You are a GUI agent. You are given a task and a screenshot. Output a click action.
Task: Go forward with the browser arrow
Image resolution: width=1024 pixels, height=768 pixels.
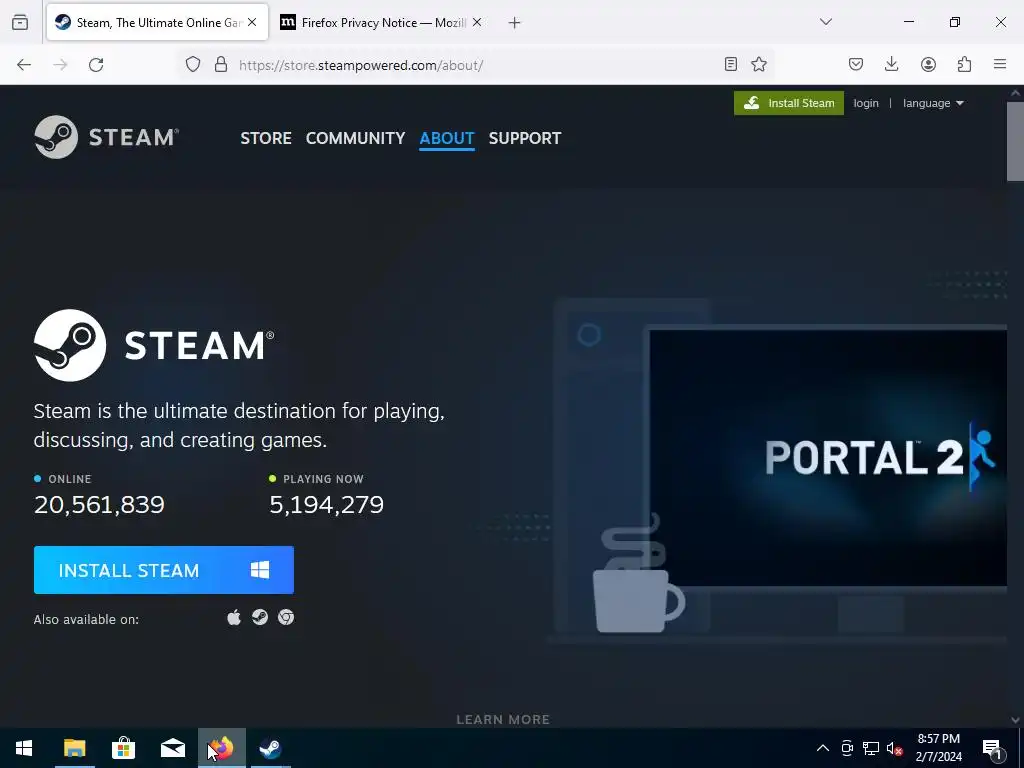click(60, 64)
